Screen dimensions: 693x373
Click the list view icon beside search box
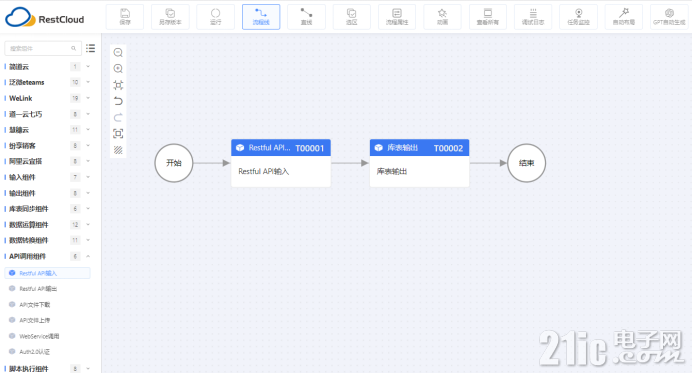click(x=91, y=48)
